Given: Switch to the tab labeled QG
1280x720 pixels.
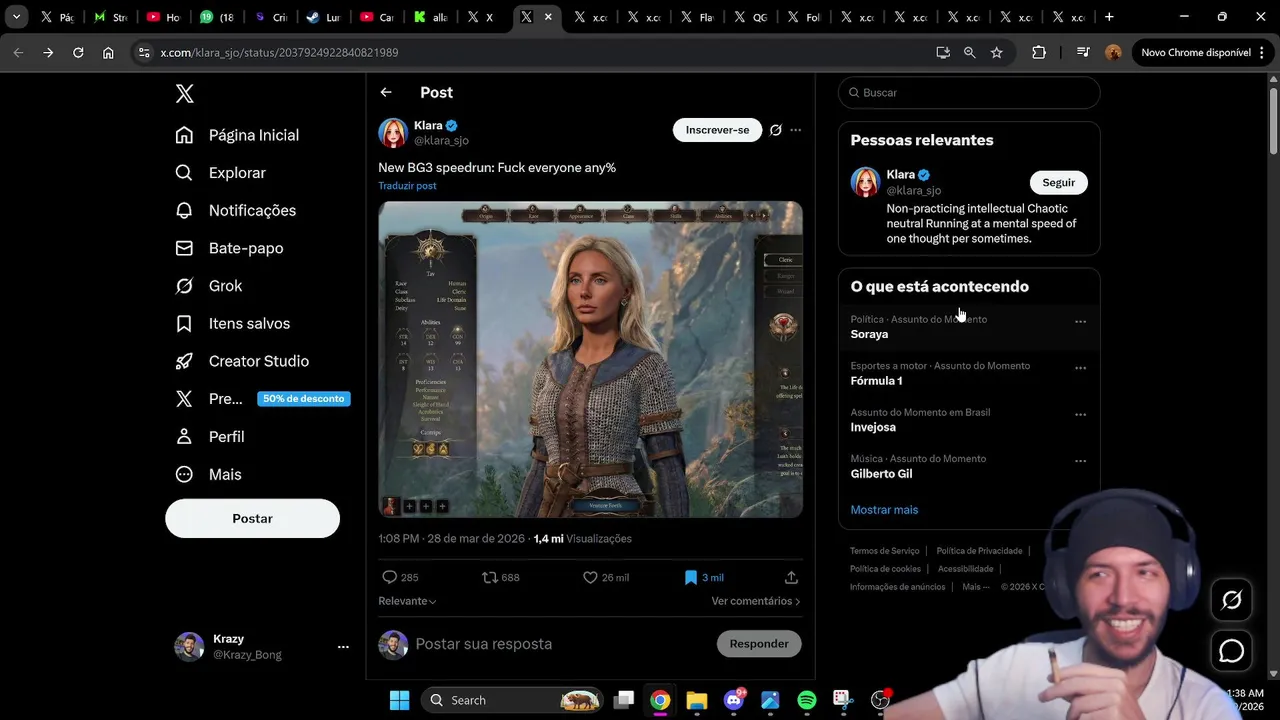Looking at the screenshot, I should tap(750, 17).
